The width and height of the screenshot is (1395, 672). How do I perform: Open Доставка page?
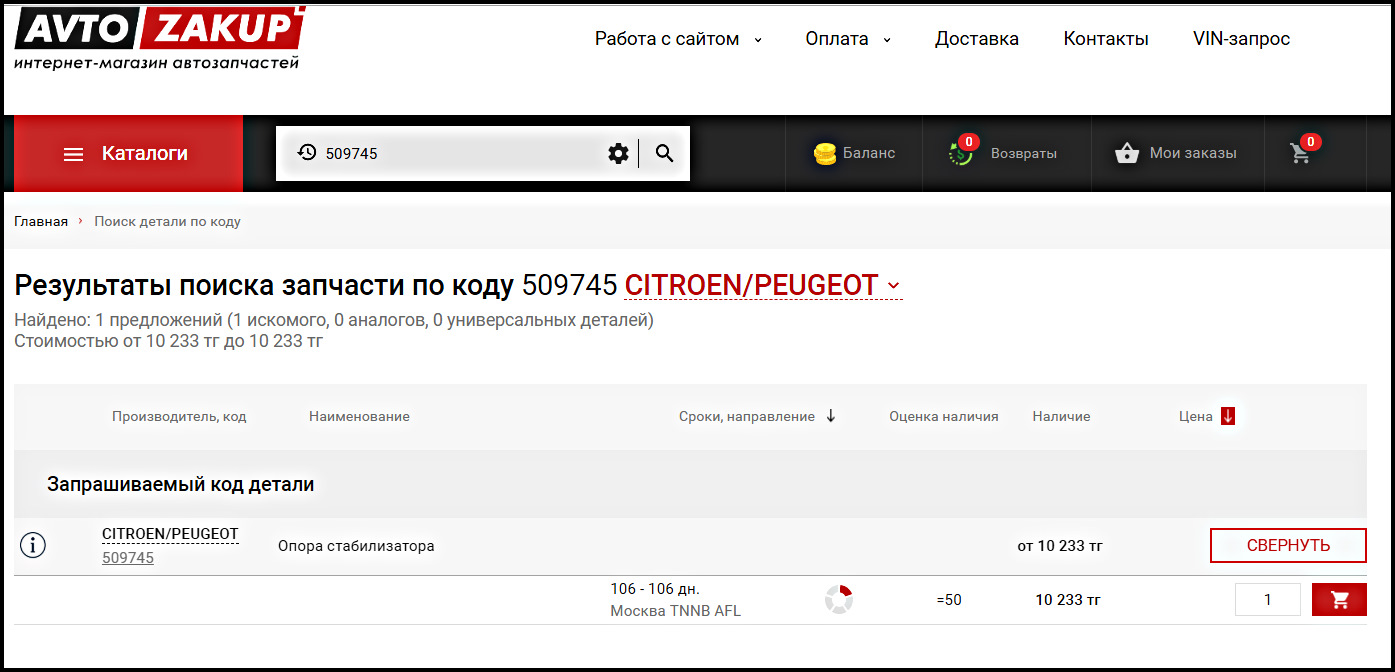tap(977, 39)
